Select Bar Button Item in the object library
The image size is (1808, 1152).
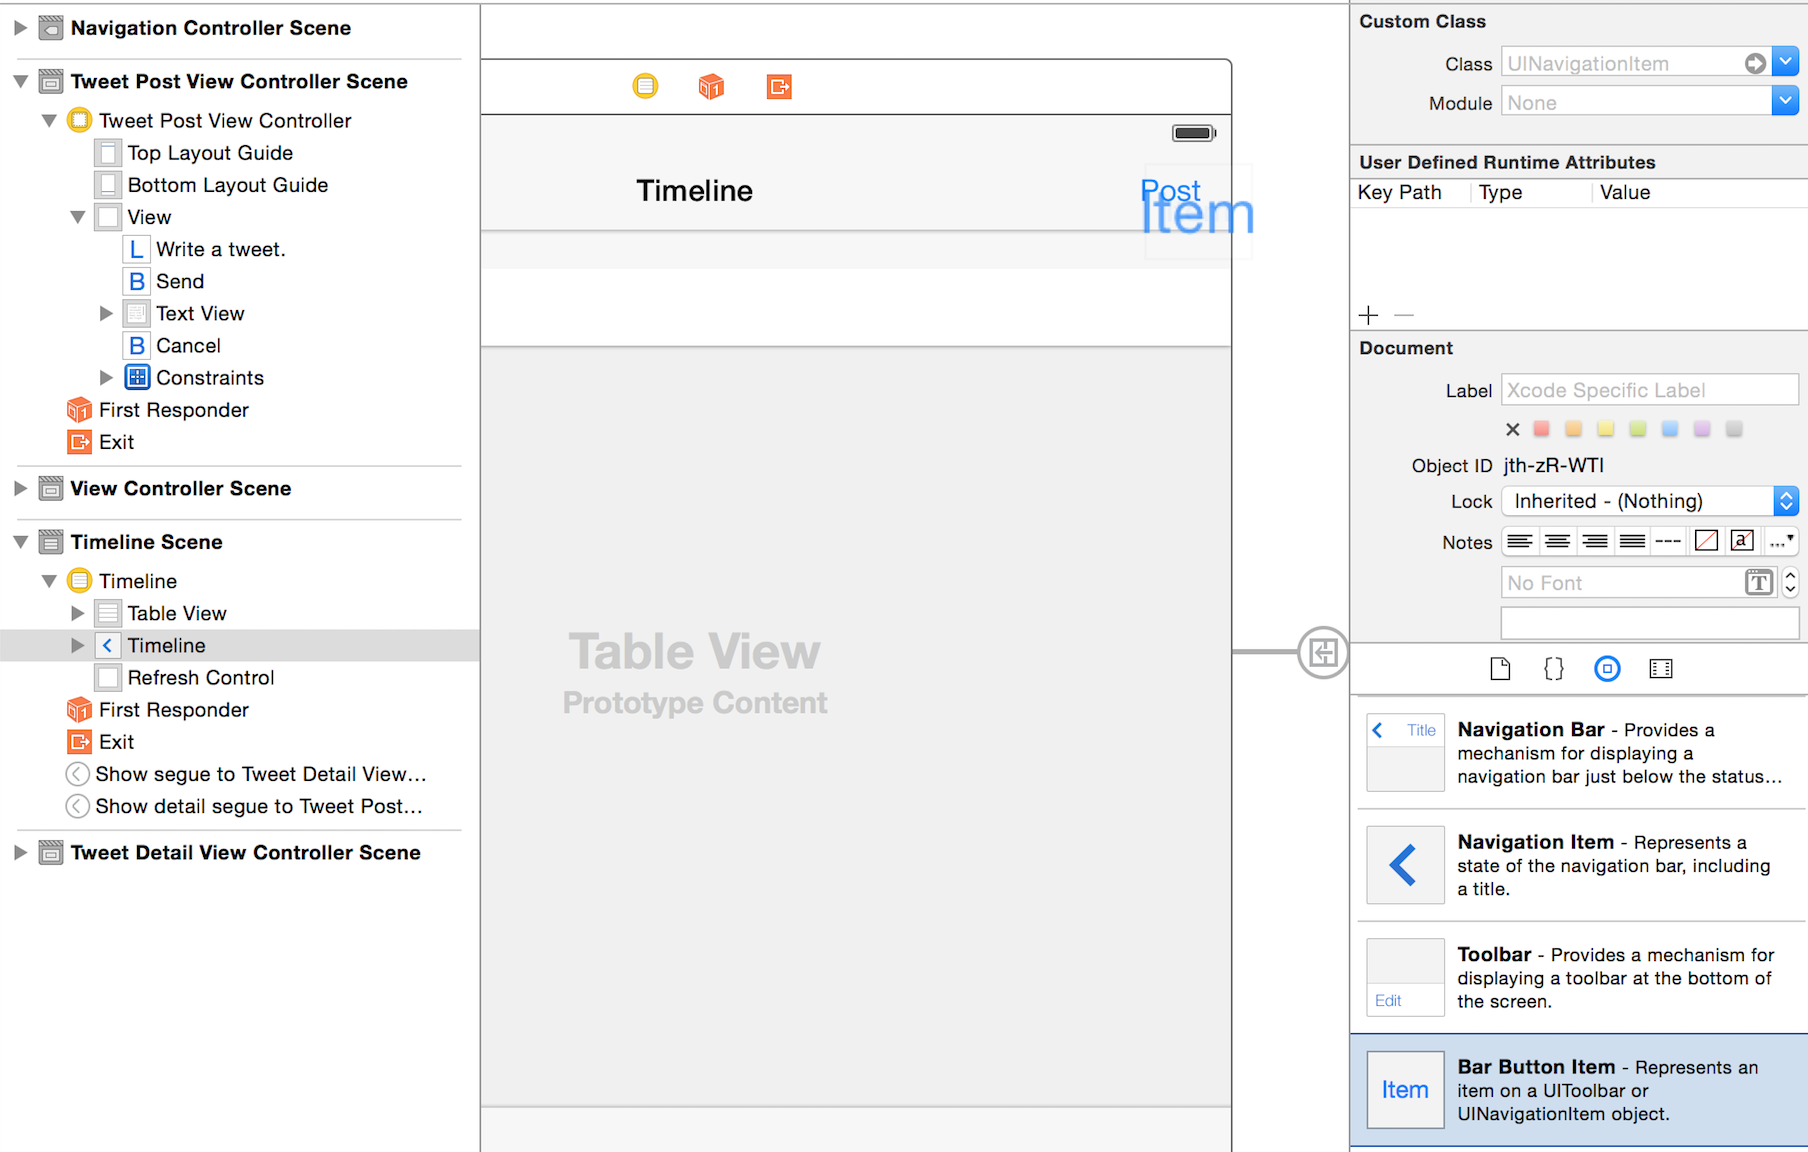pos(1578,1090)
